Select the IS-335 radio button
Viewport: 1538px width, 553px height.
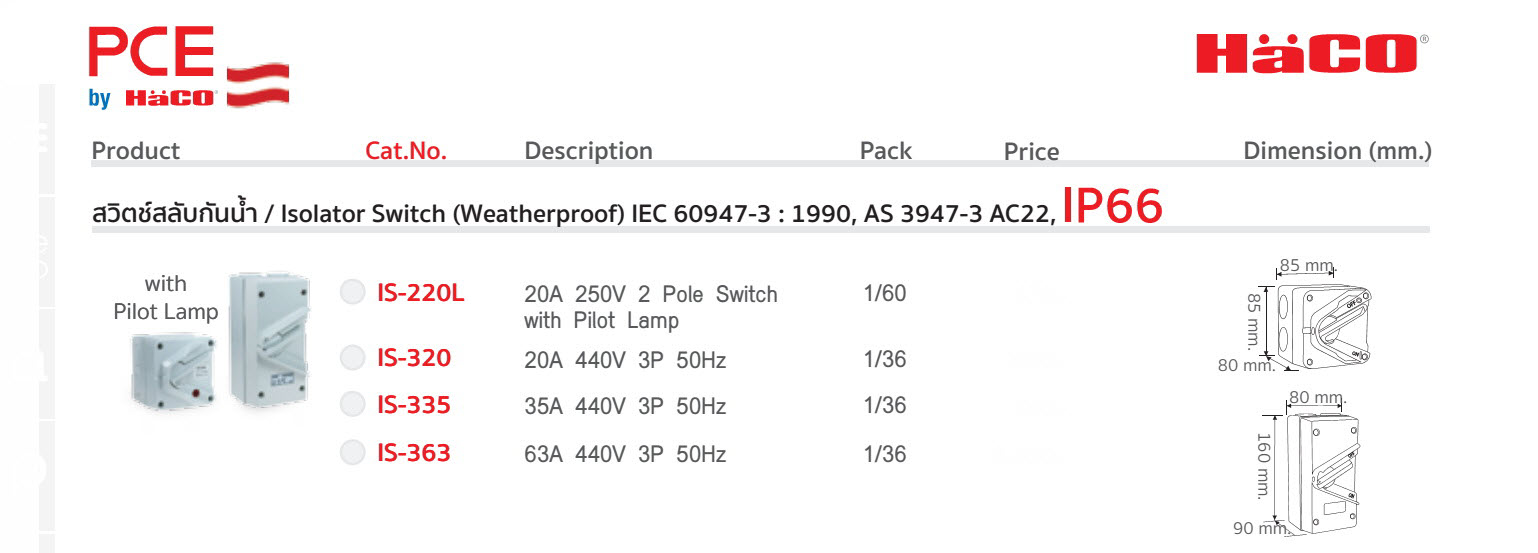click(x=352, y=404)
